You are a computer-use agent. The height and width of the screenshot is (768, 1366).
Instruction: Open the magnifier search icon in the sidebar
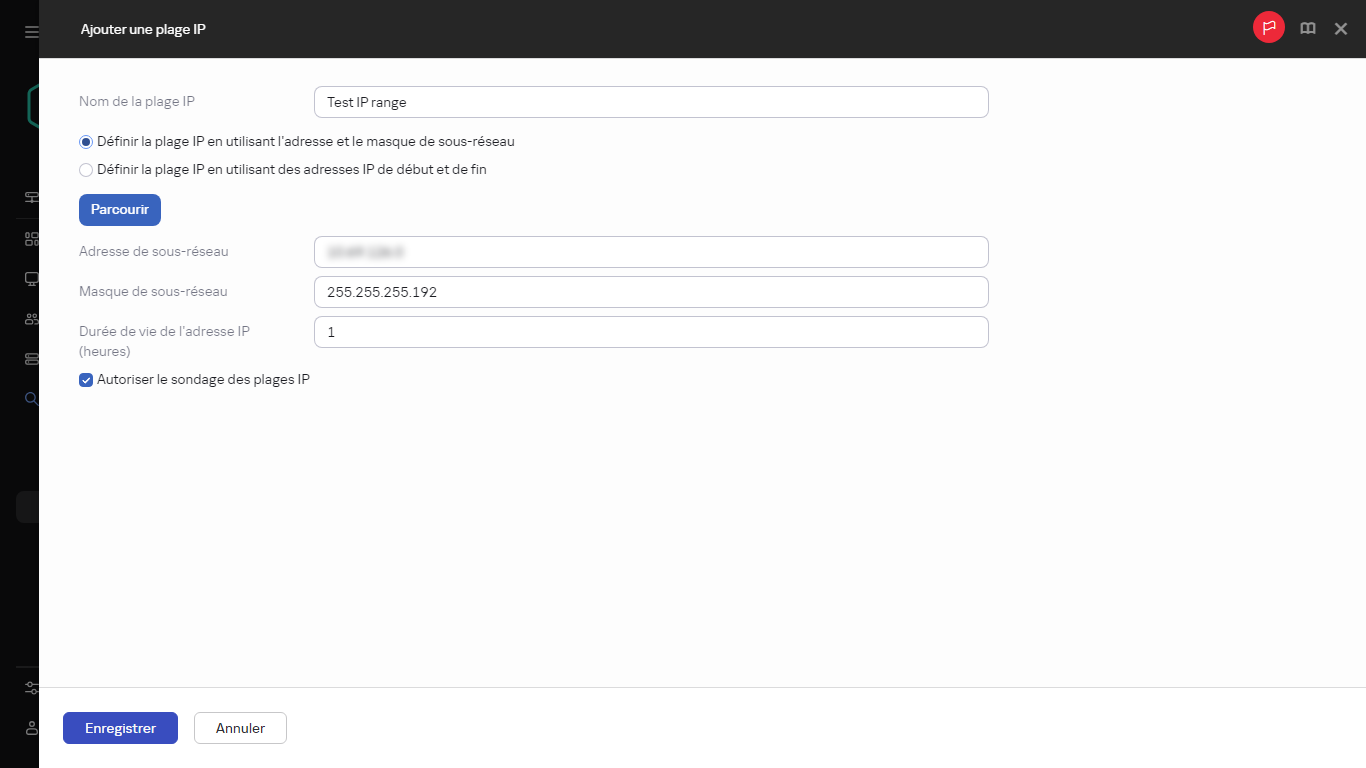pyautogui.click(x=31, y=399)
